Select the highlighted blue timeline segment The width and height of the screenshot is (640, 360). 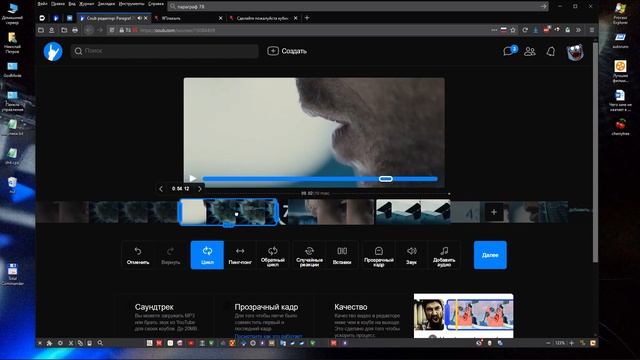[229, 212]
